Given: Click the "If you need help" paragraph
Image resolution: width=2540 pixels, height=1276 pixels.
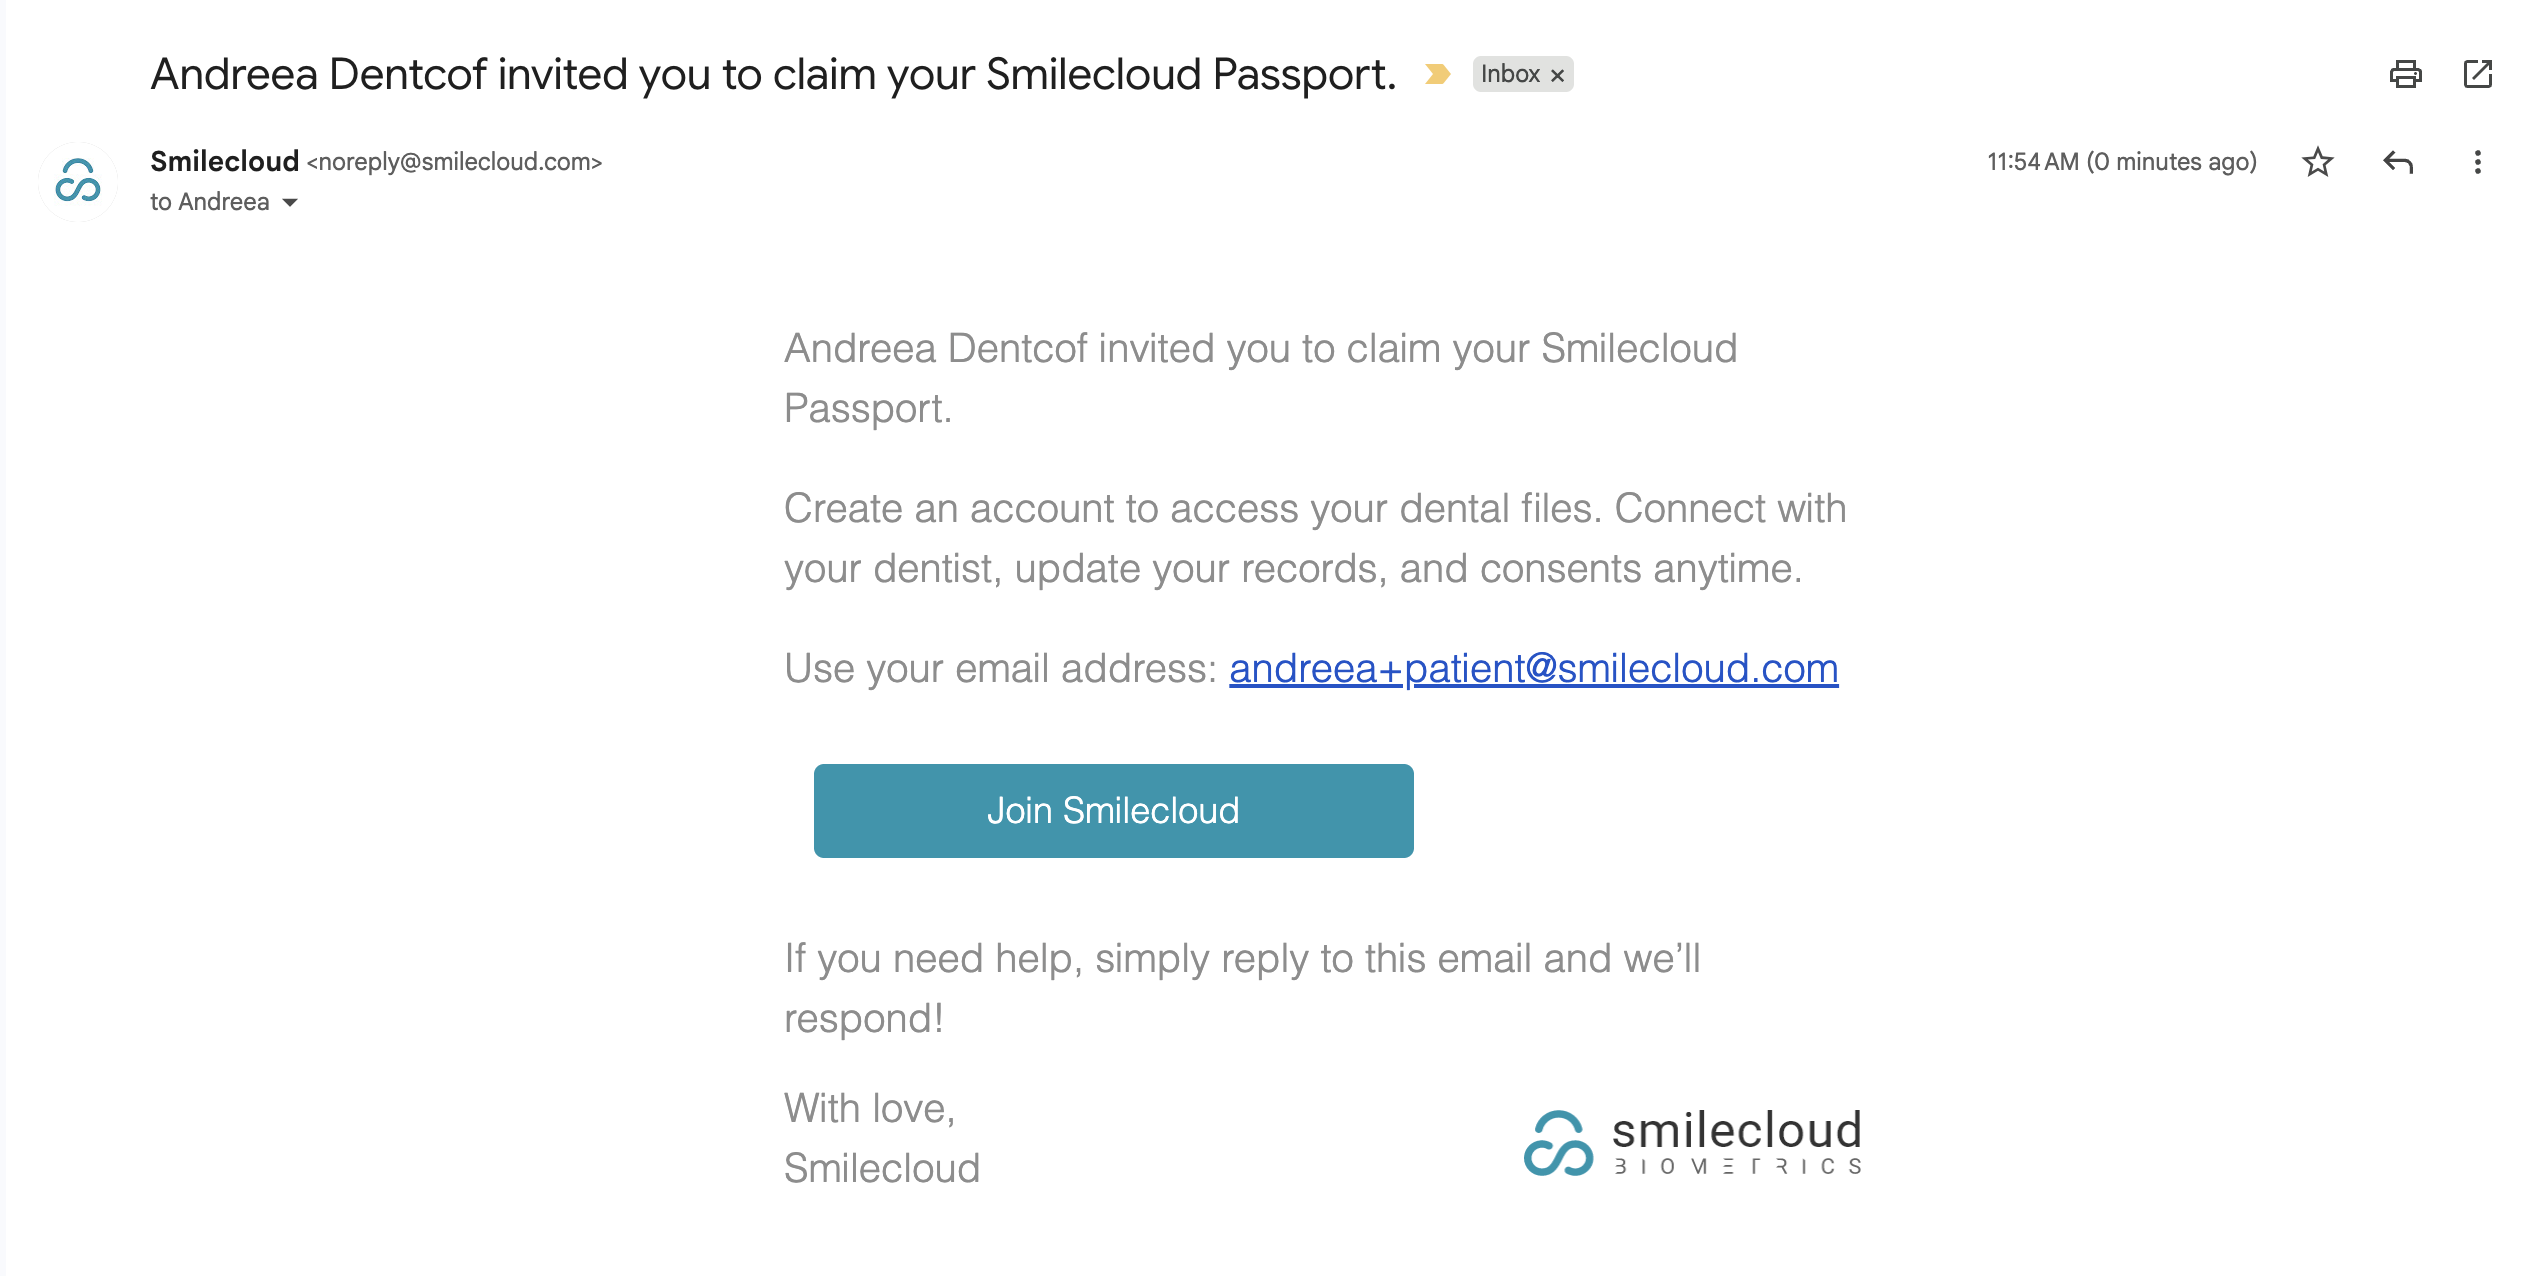Looking at the screenshot, I should coord(1242,987).
